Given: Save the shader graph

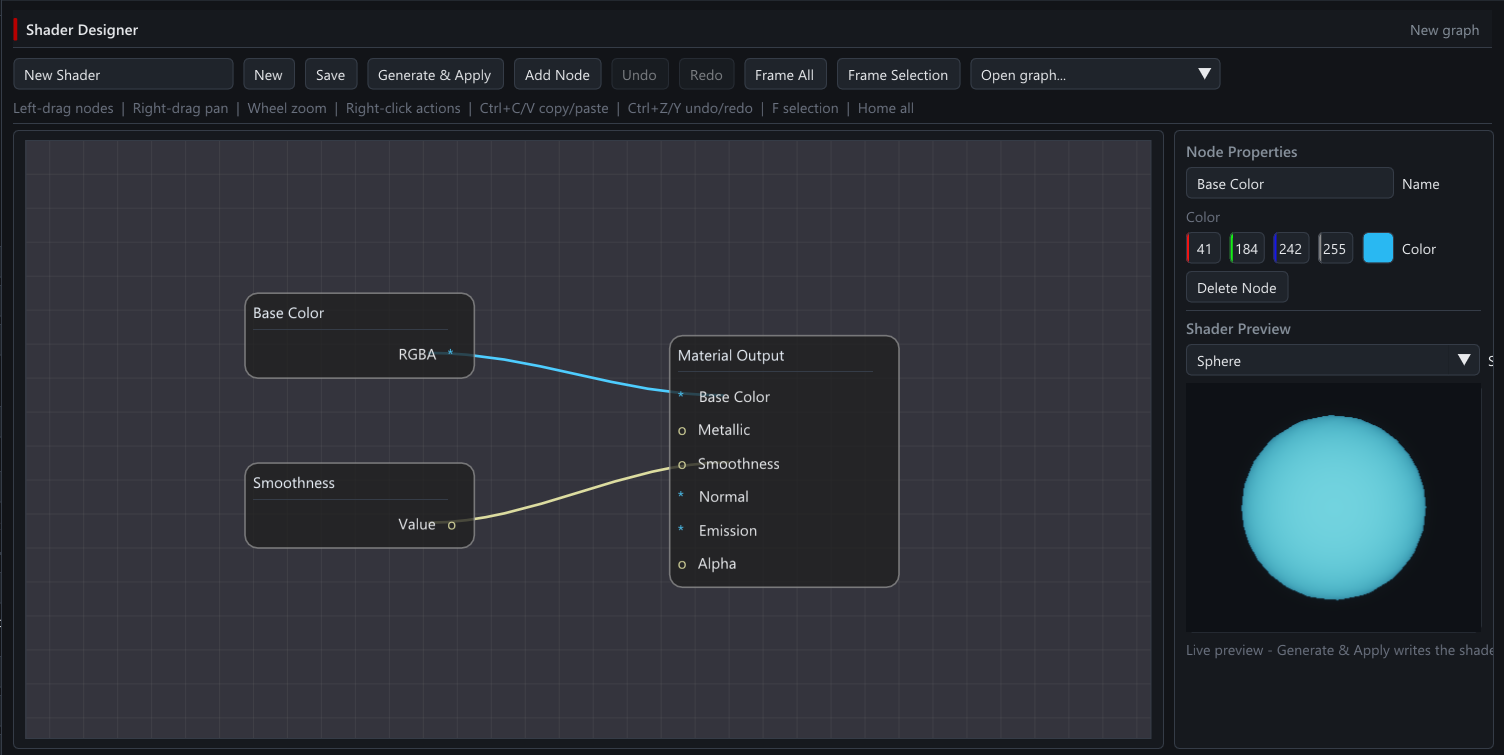Looking at the screenshot, I should [330, 74].
